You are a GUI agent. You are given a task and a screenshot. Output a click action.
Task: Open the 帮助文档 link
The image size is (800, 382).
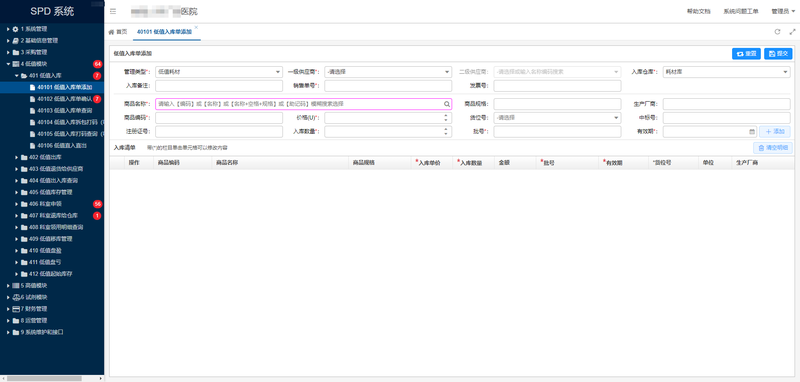click(698, 12)
